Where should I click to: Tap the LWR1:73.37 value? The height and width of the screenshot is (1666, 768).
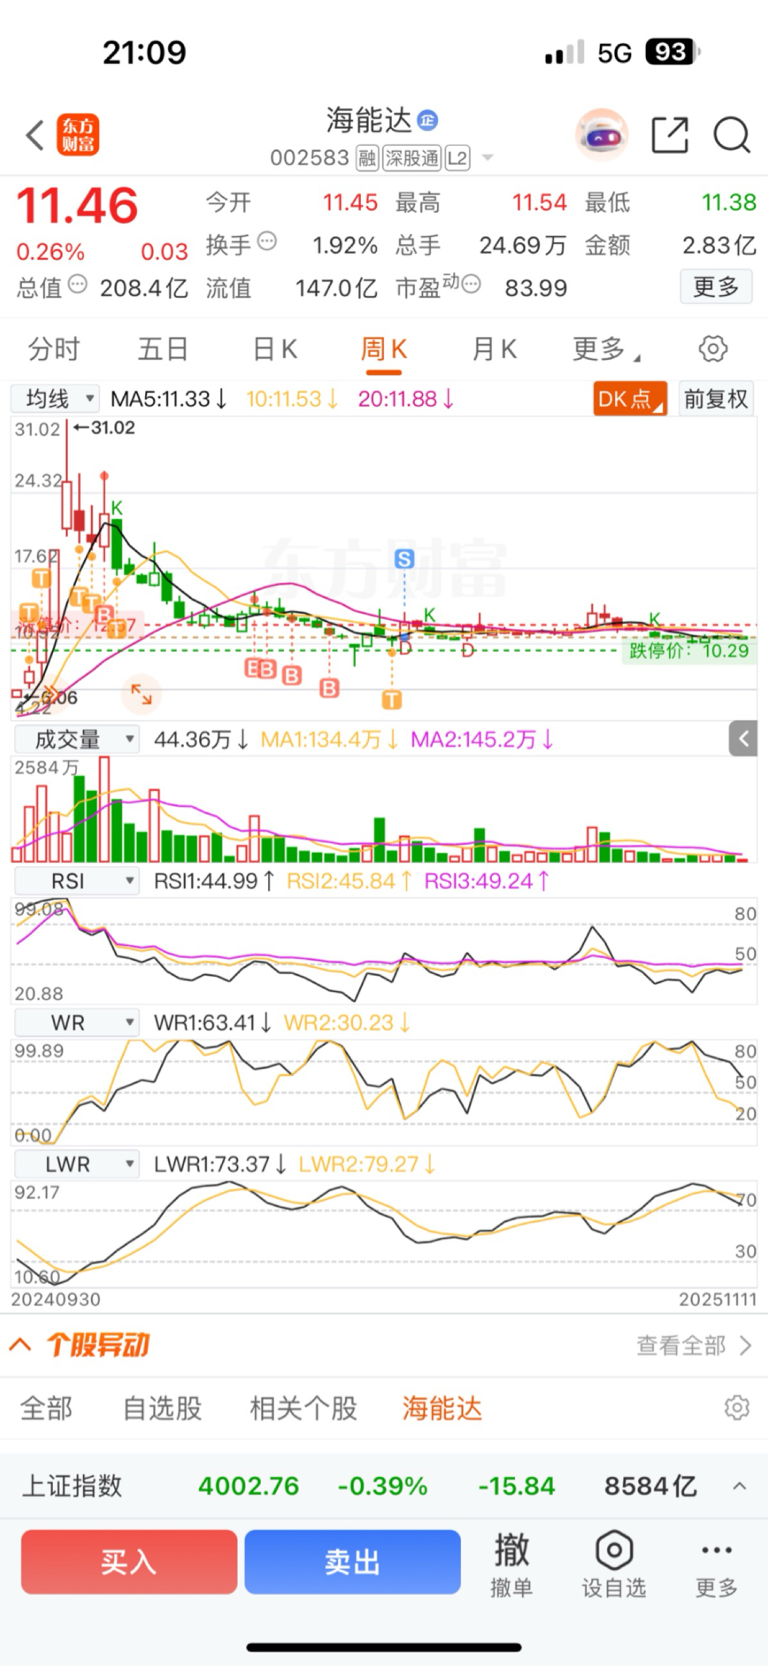pyautogui.click(x=220, y=1164)
